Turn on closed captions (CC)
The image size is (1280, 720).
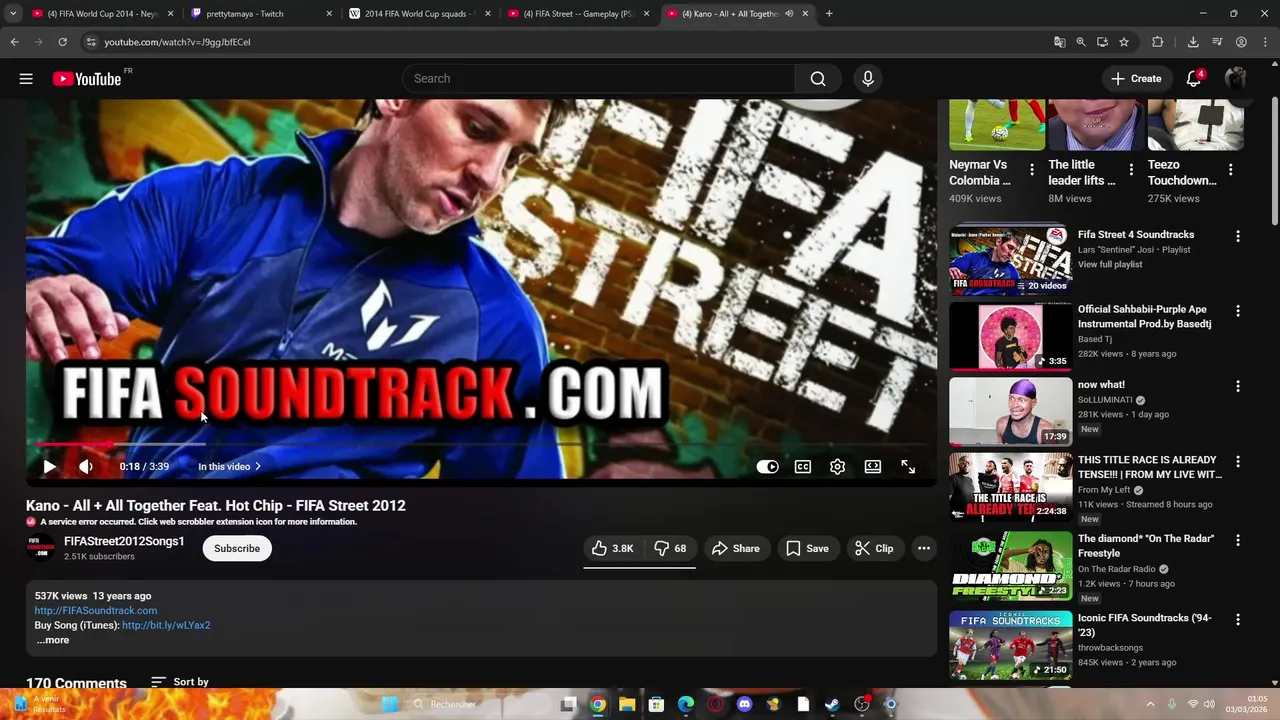(803, 467)
